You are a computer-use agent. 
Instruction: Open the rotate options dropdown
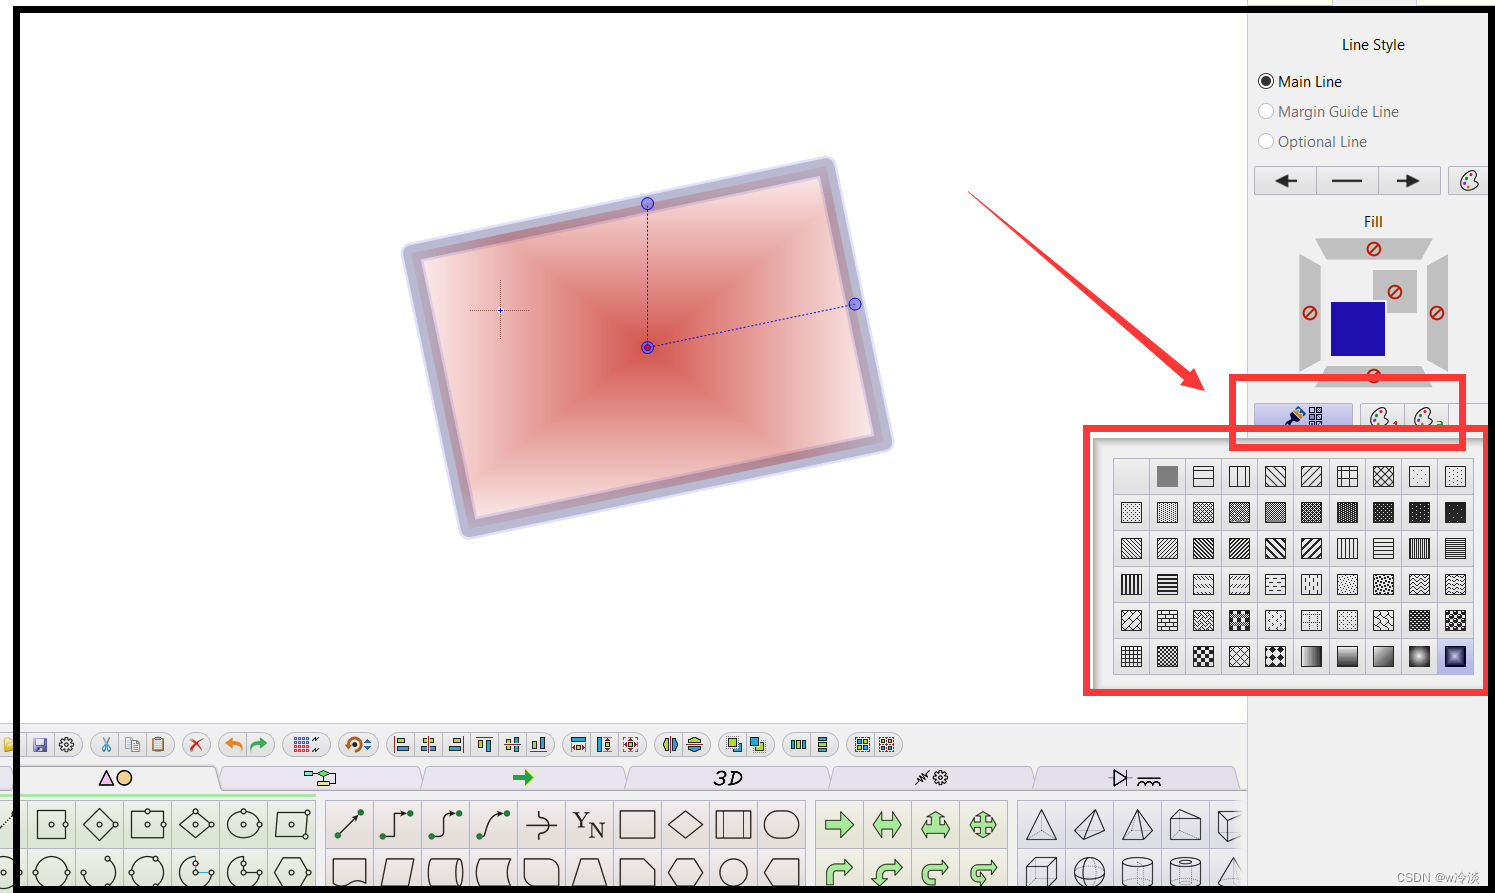tap(358, 745)
